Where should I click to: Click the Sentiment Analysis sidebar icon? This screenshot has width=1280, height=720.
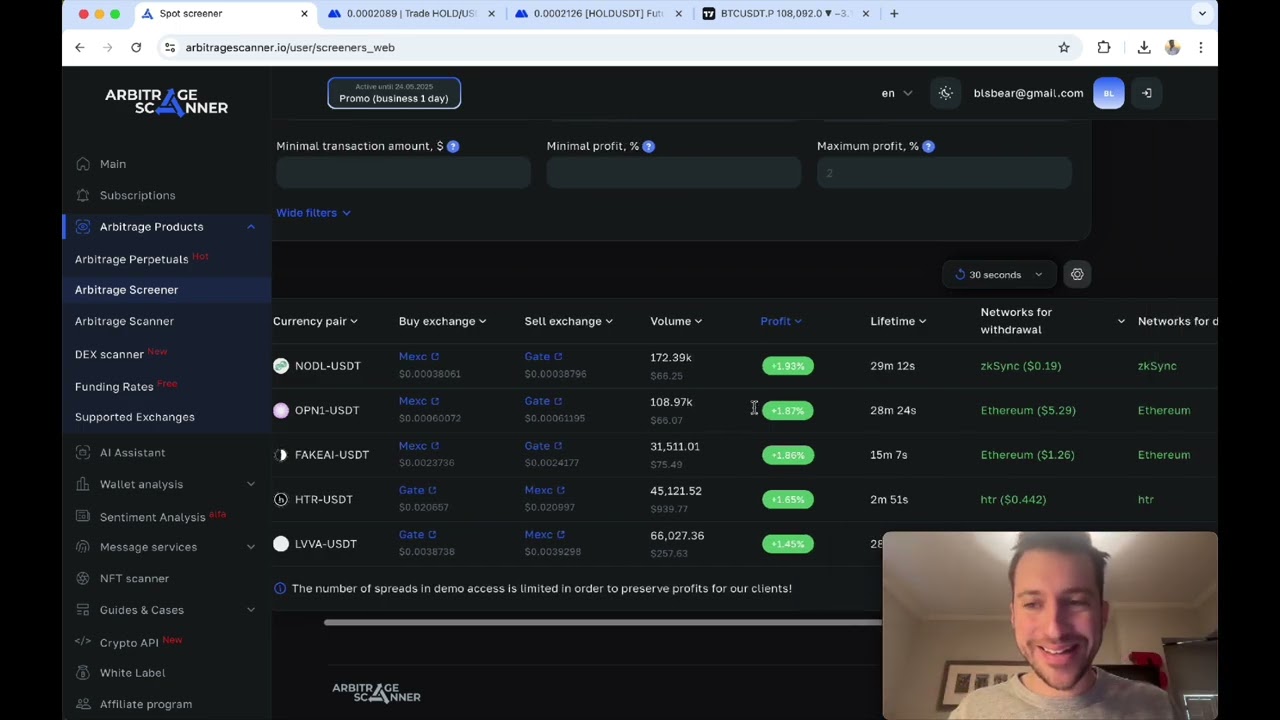[x=83, y=516]
